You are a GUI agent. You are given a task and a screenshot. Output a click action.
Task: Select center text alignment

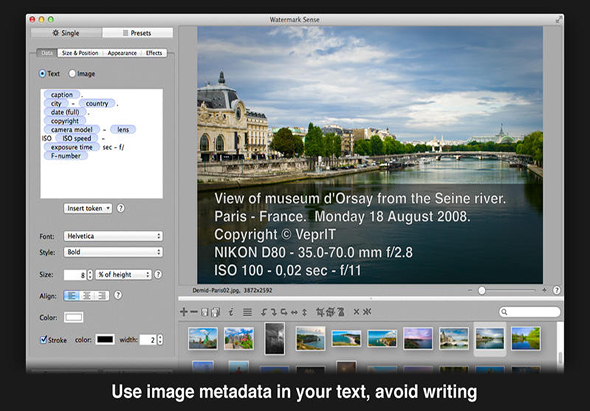coord(87,296)
